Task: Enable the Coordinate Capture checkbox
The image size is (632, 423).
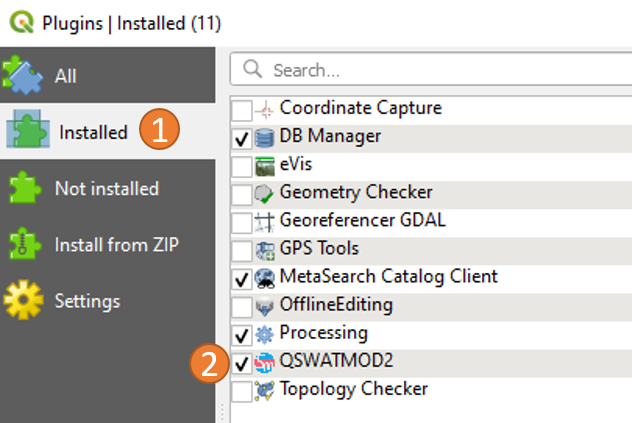Action: pyautogui.click(x=242, y=110)
